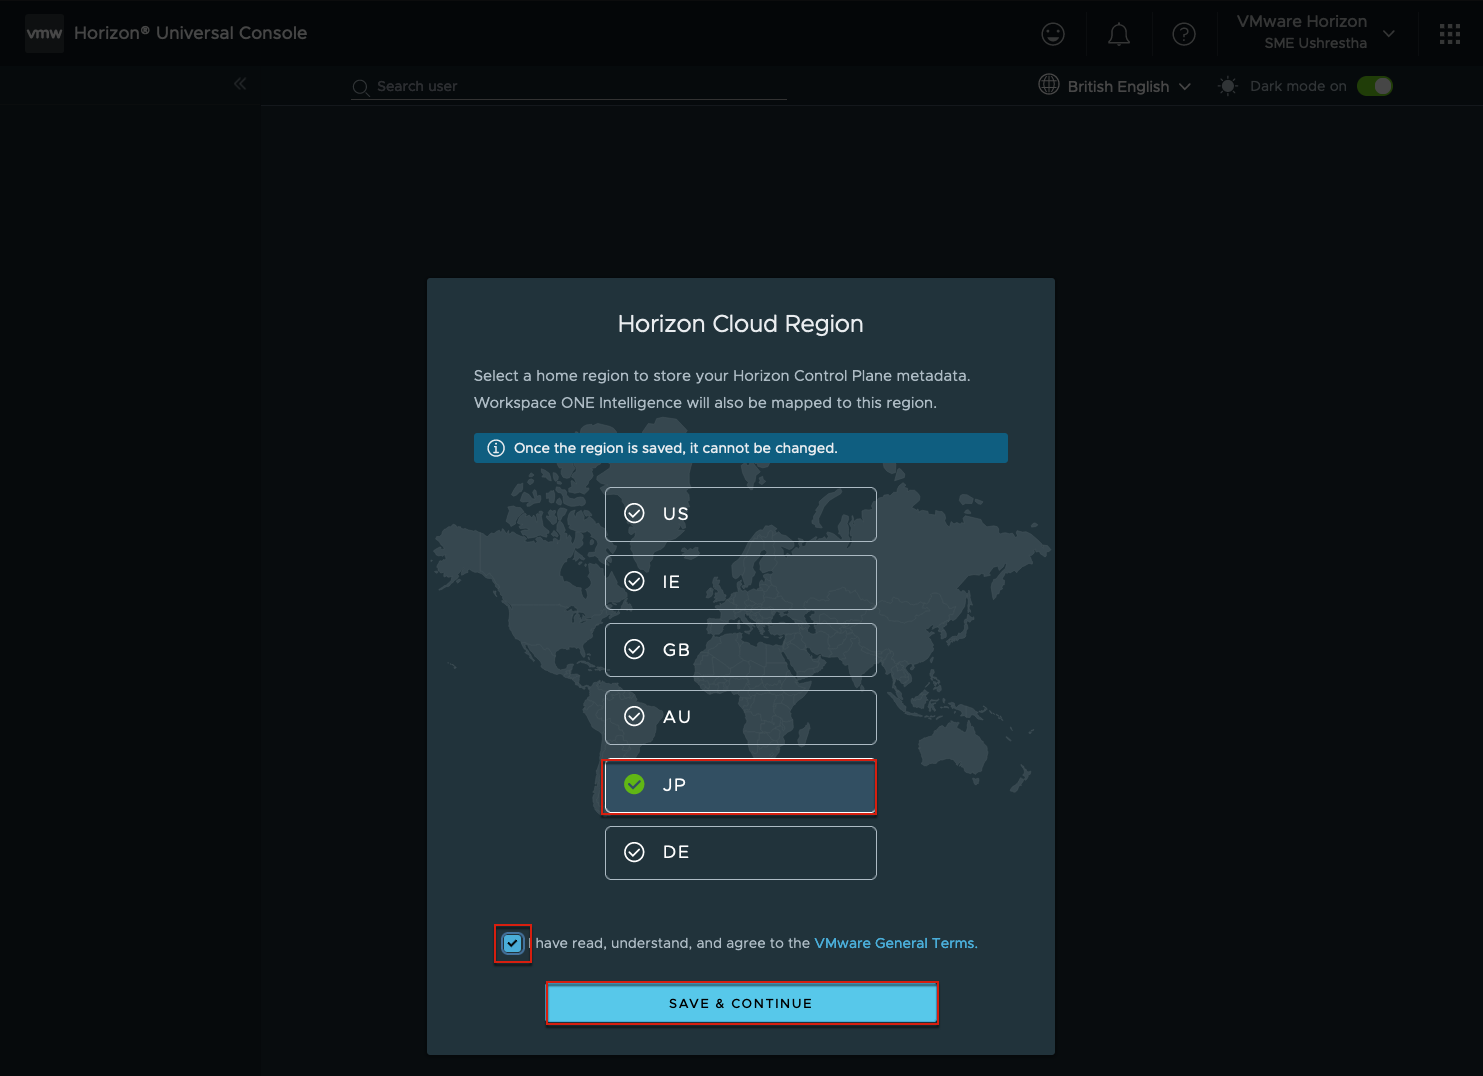Click the checkmark icon beside US
The image size is (1483, 1076).
coord(634,513)
